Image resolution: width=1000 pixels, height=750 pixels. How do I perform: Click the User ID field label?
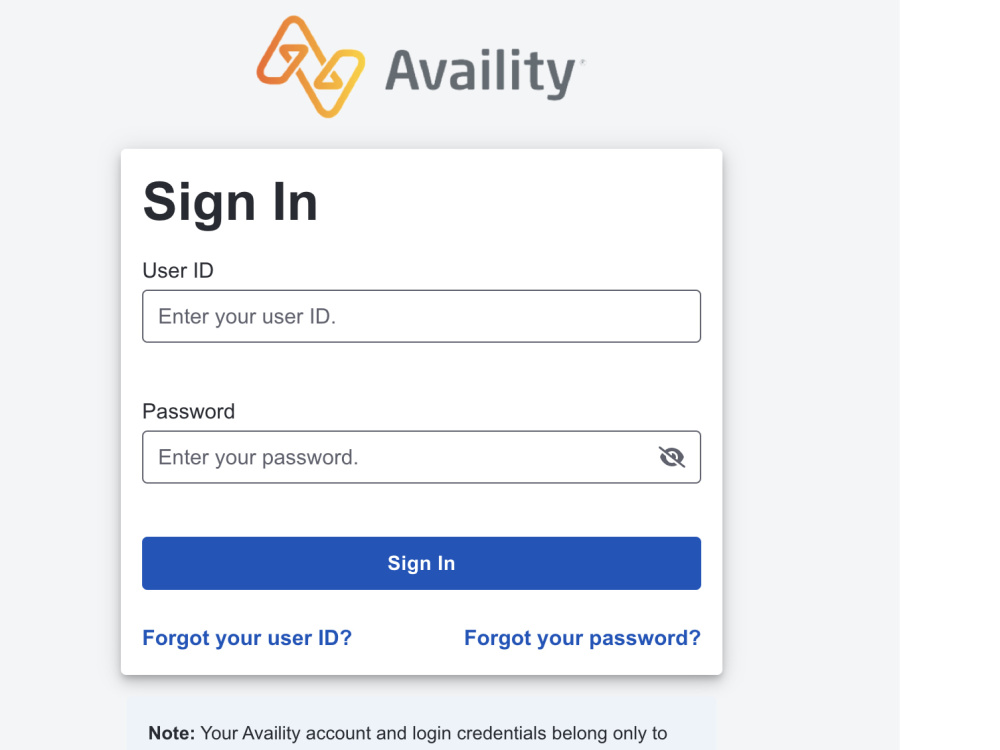[178, 270]
